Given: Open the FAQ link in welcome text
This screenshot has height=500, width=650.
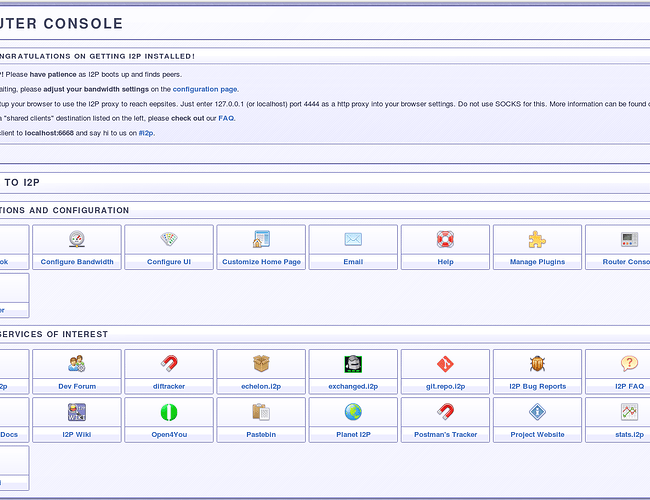Looking at the screenshot, I should point(226,118).
